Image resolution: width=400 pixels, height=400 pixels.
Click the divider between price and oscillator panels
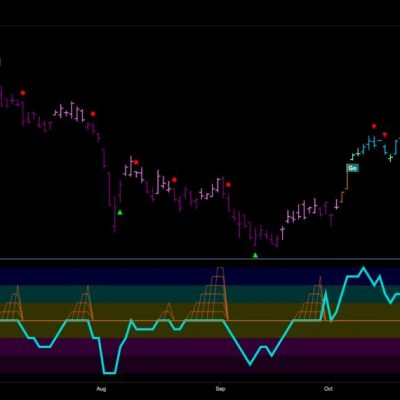tap(200, 259)
